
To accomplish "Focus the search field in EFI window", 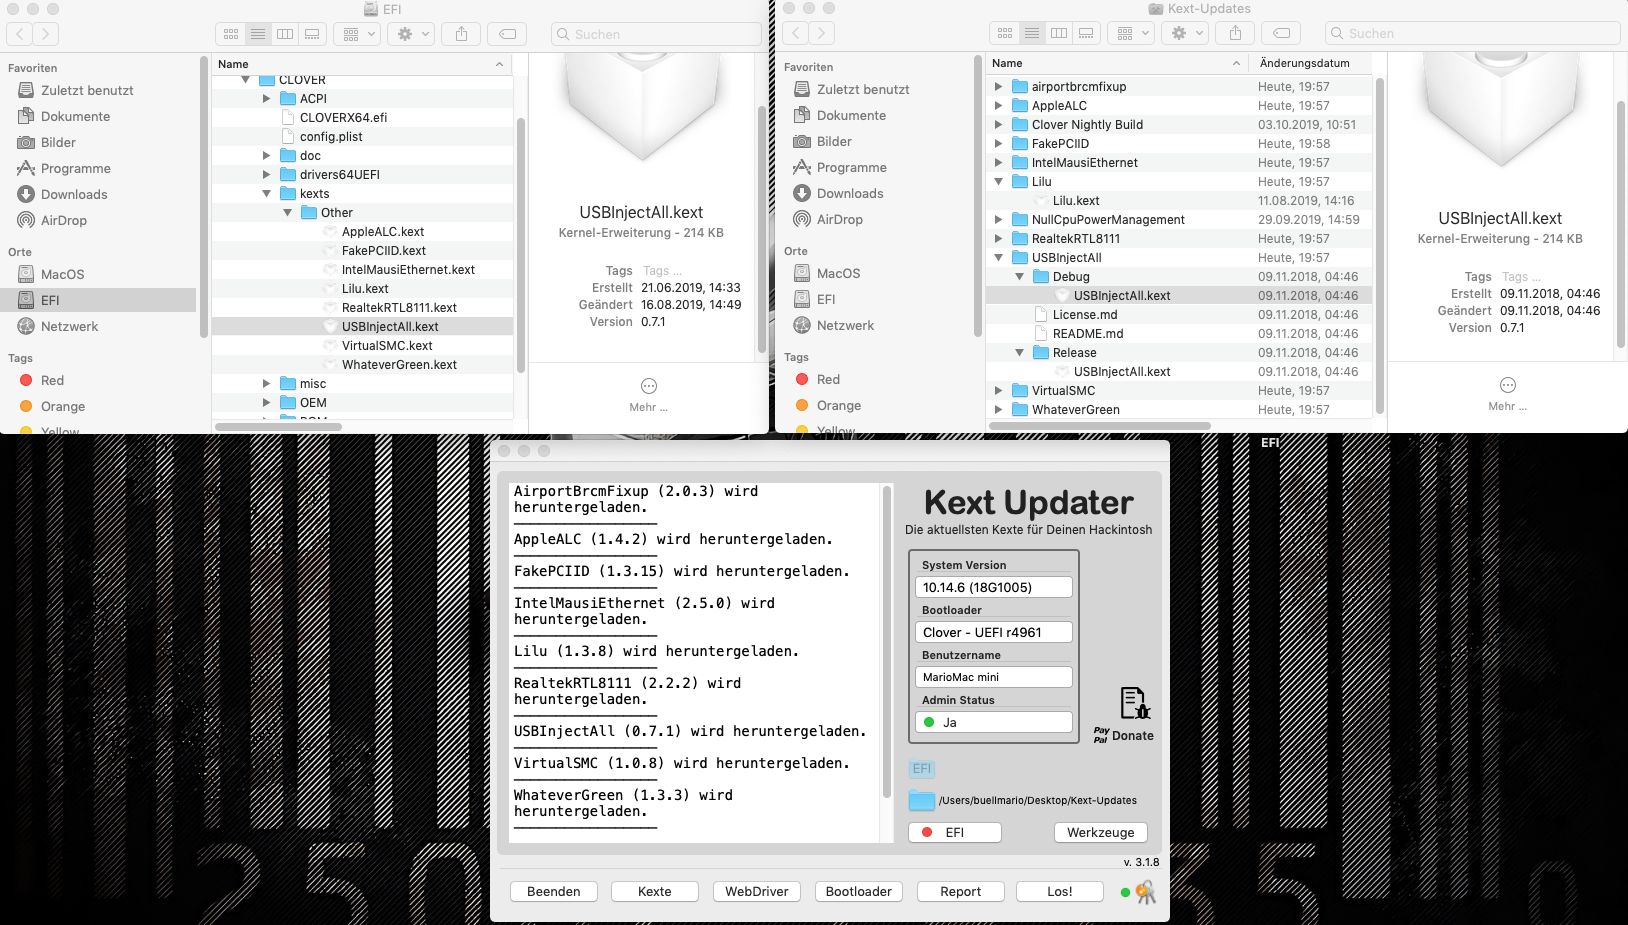I will 656,34.
